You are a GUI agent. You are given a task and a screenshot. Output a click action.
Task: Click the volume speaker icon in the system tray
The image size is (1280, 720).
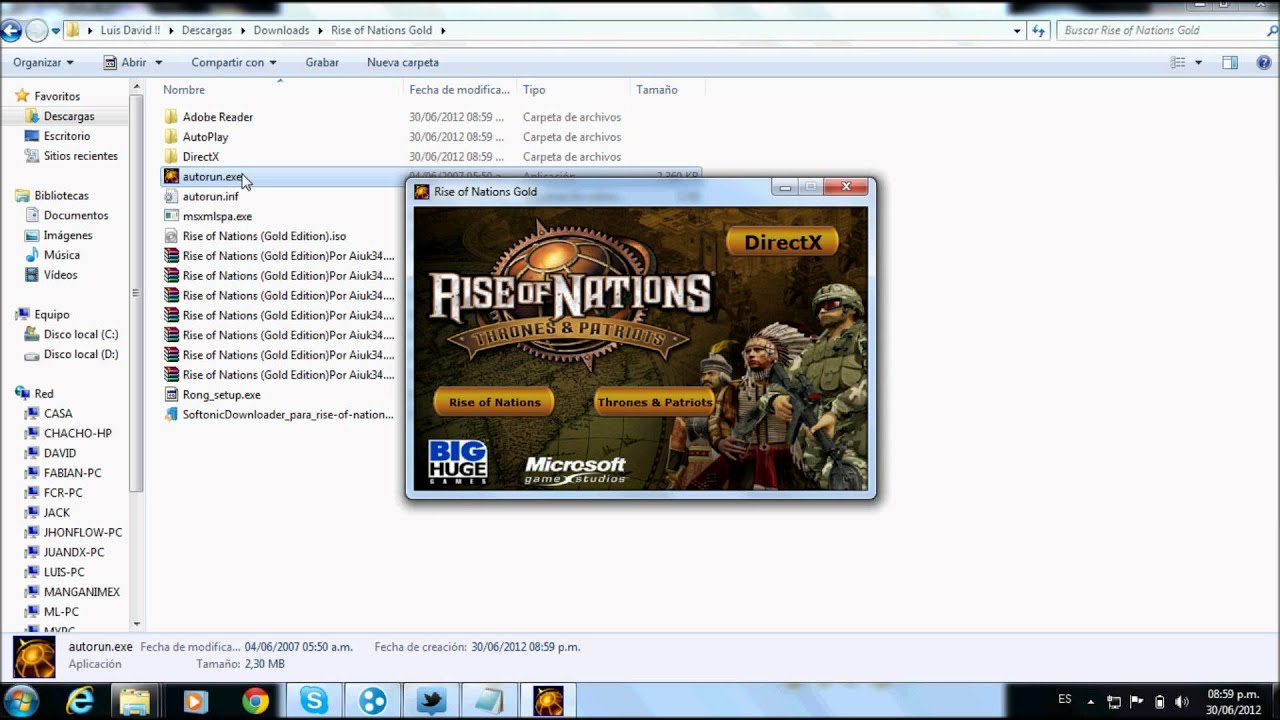(x=1182, y=701)
